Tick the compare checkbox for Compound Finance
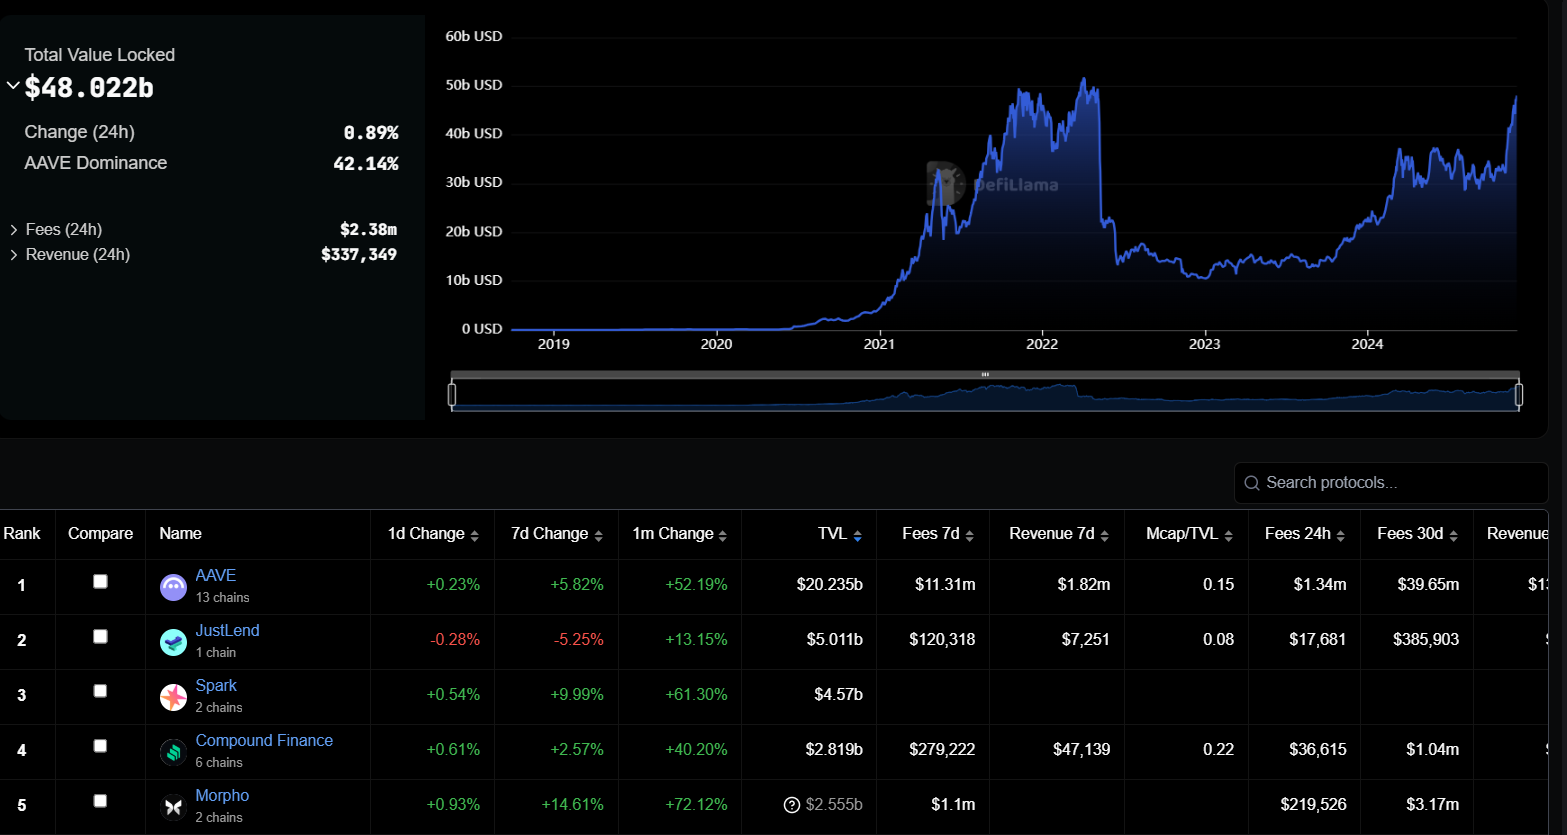Image resolution: width=1567 pixels, height=835 pixels. coord(100,746)
